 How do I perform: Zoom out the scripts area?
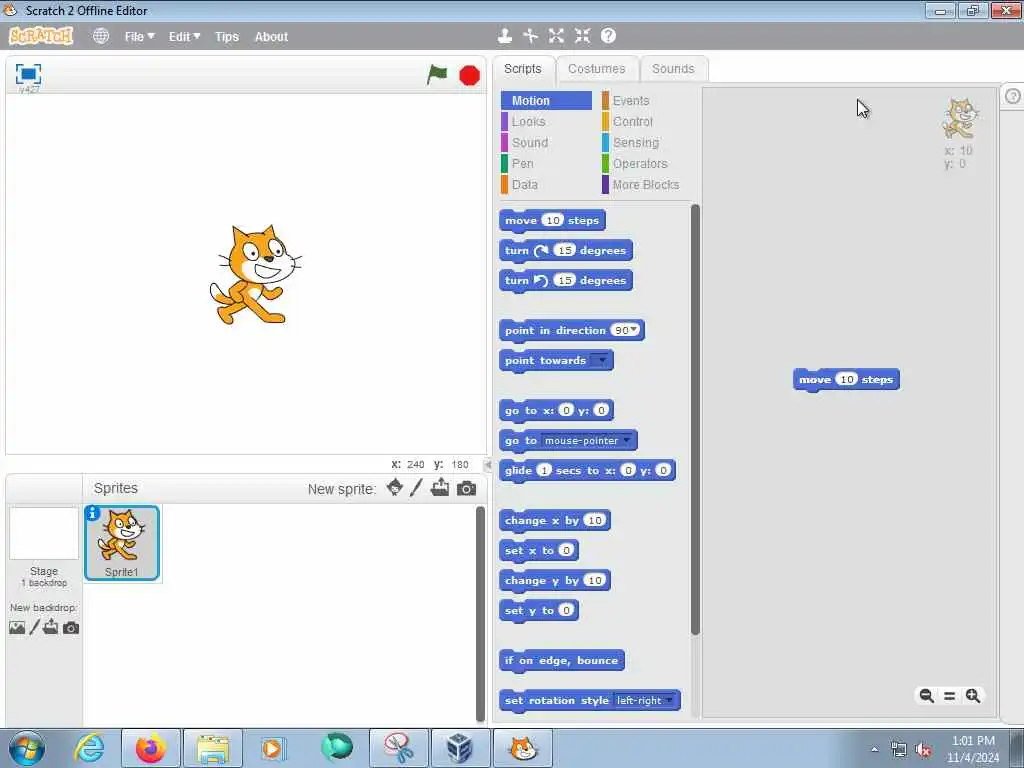(x=926, y=696)
